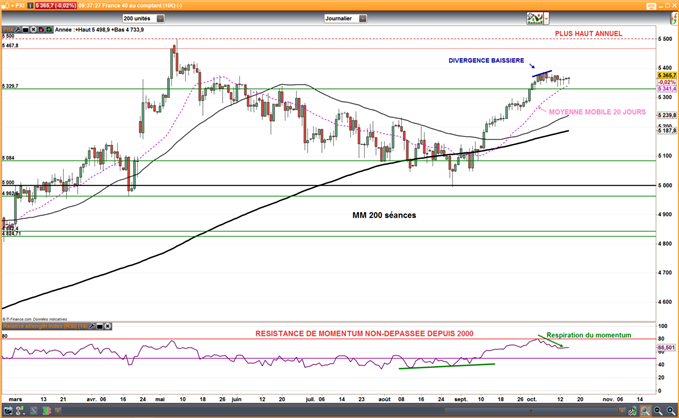Select the RESISTANCE DE MOMENTUM NON-DEPASSEE text
The width and height of the screenshot is (679, 418).
tap(364, 334)
